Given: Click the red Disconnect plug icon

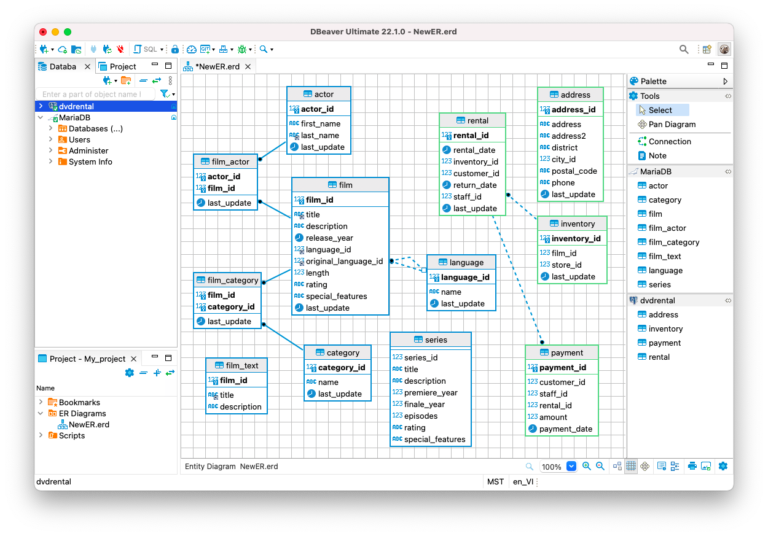Looking at the screenshot, I should click(120, 49).
